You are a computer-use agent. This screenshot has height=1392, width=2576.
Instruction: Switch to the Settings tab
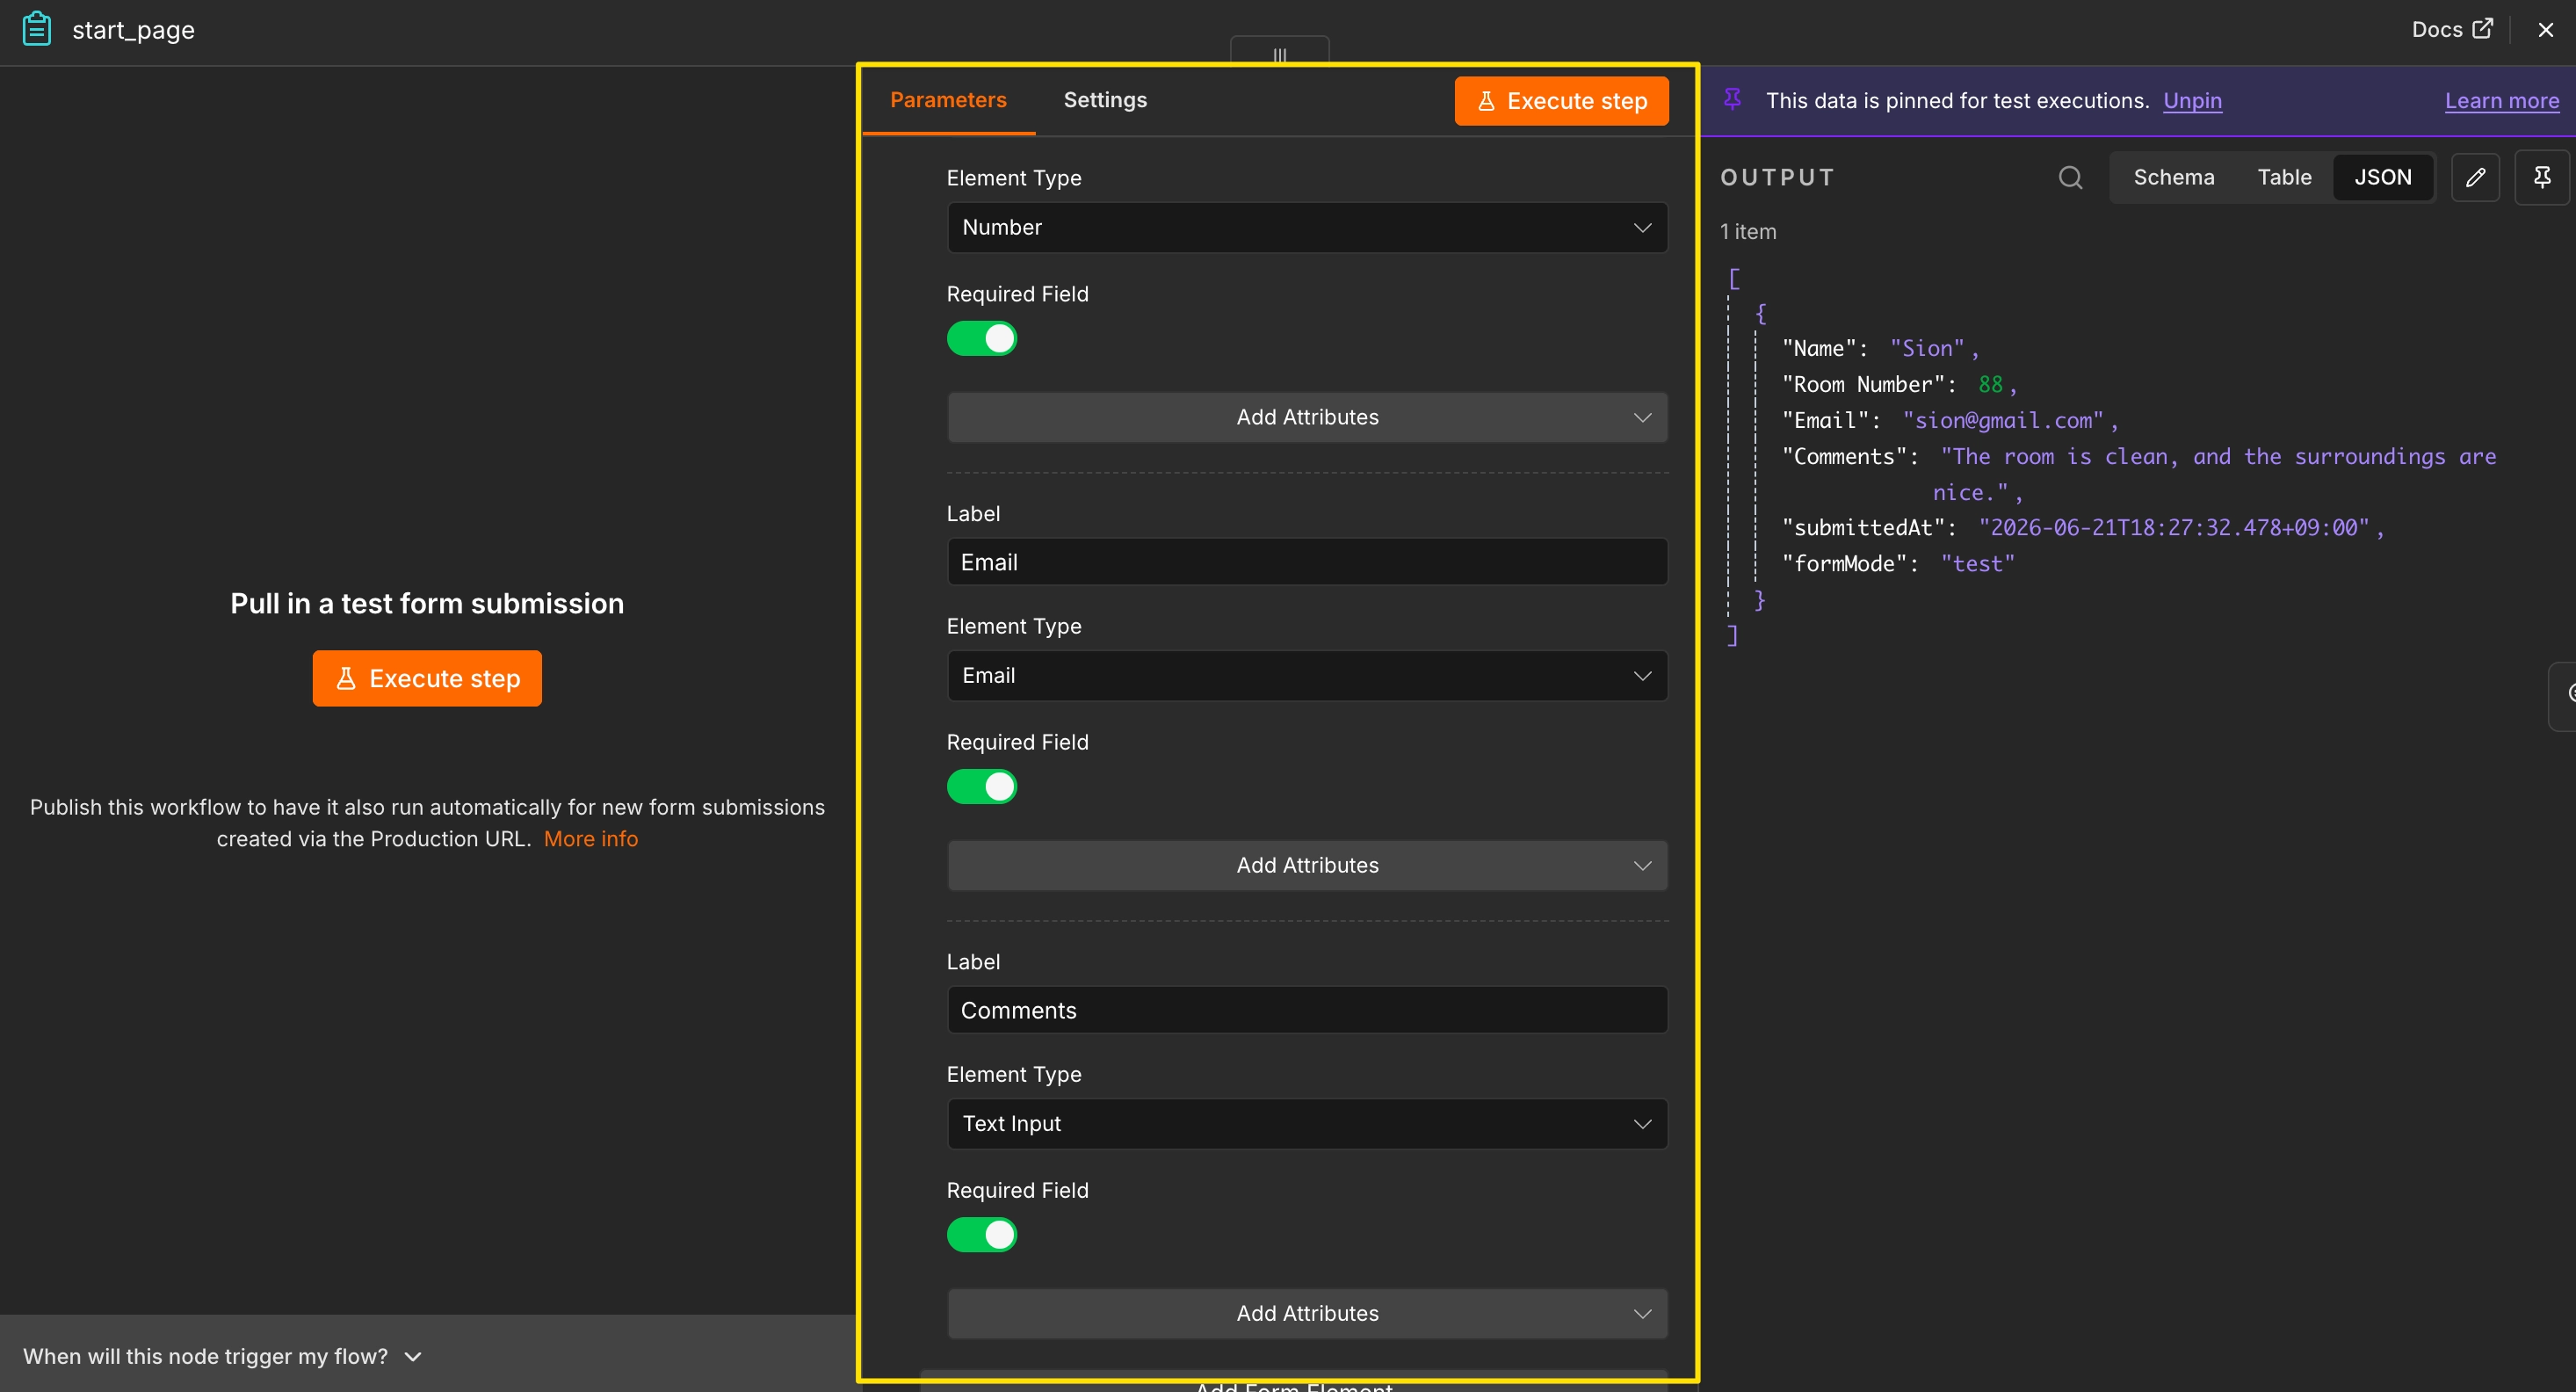1105,100
